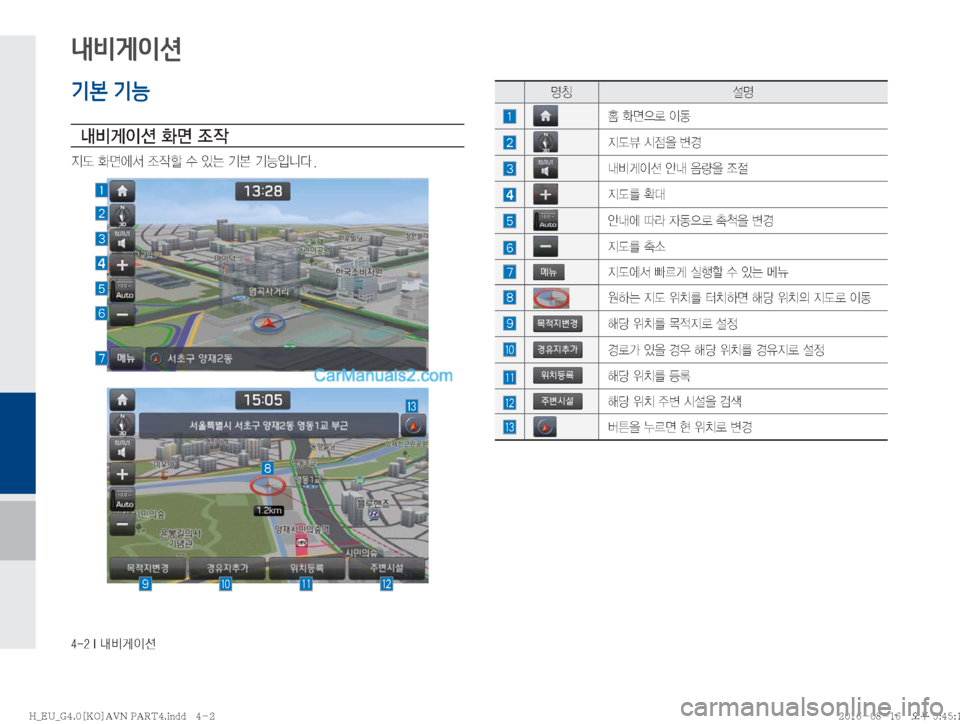Select the 명칭 table column header

[x=561, y=92]
